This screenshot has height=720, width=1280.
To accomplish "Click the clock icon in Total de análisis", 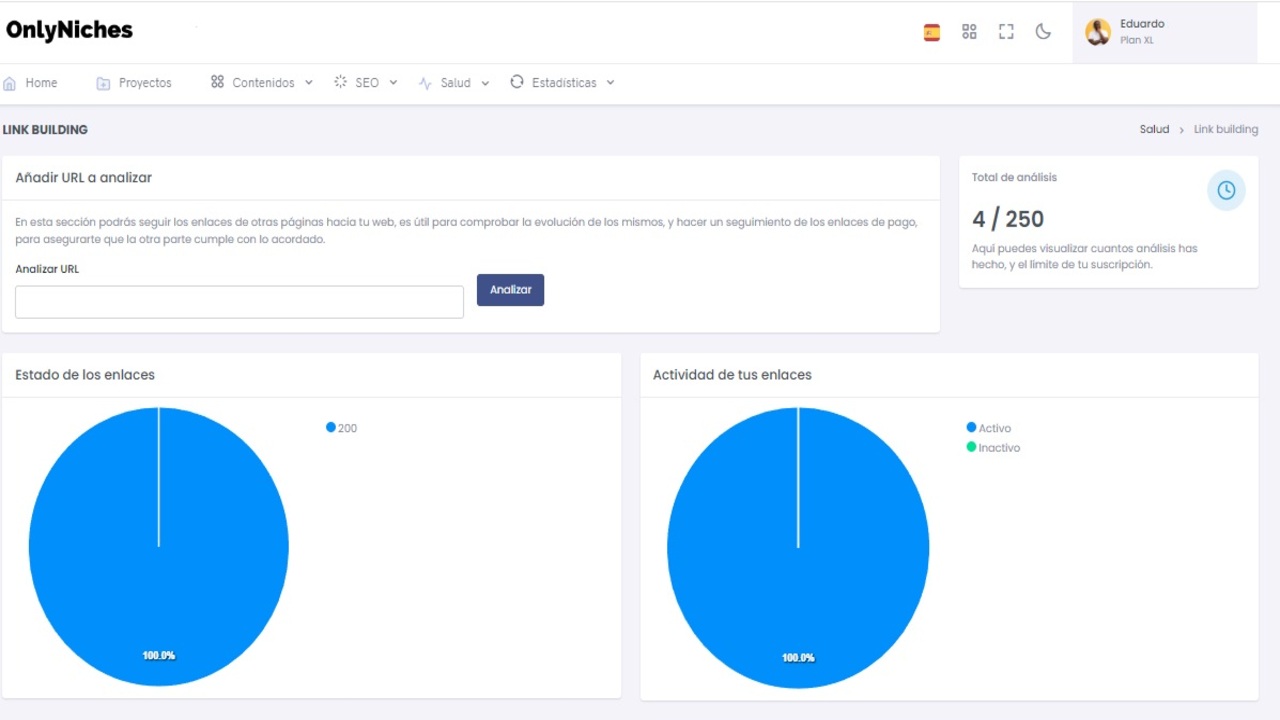I will point(1225,190).
